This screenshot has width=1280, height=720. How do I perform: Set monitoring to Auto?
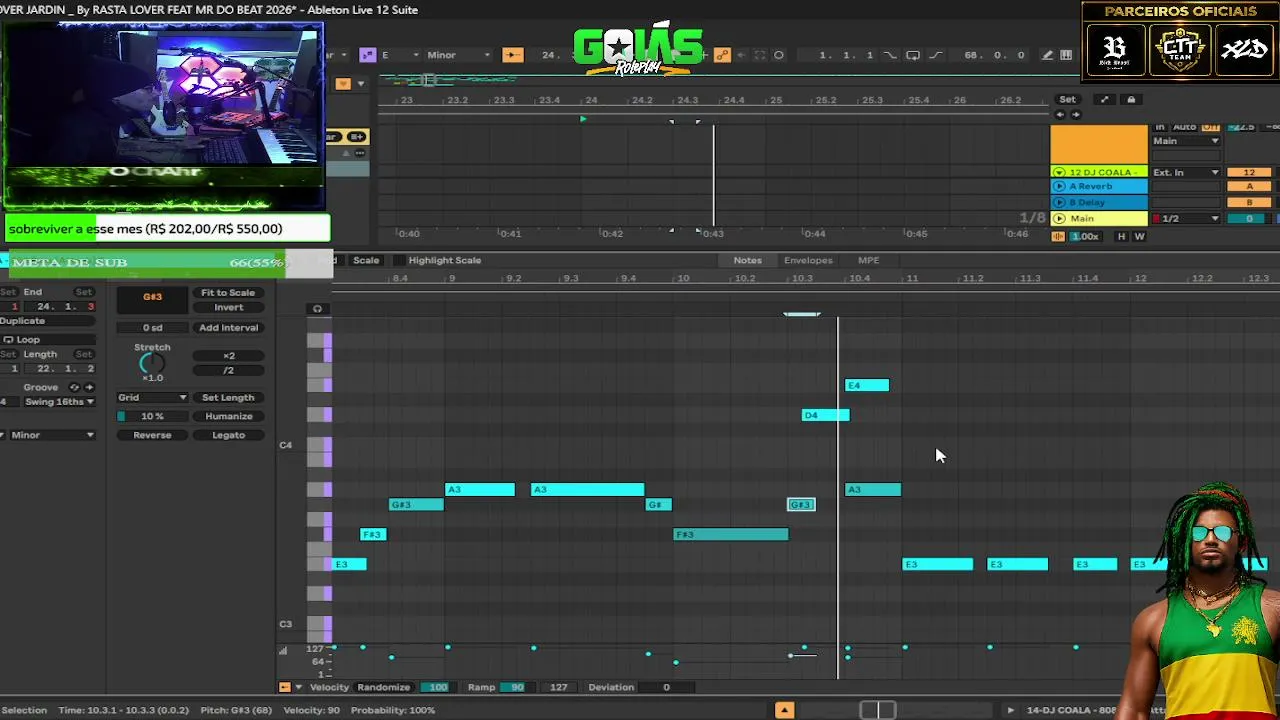(1185, 128)
